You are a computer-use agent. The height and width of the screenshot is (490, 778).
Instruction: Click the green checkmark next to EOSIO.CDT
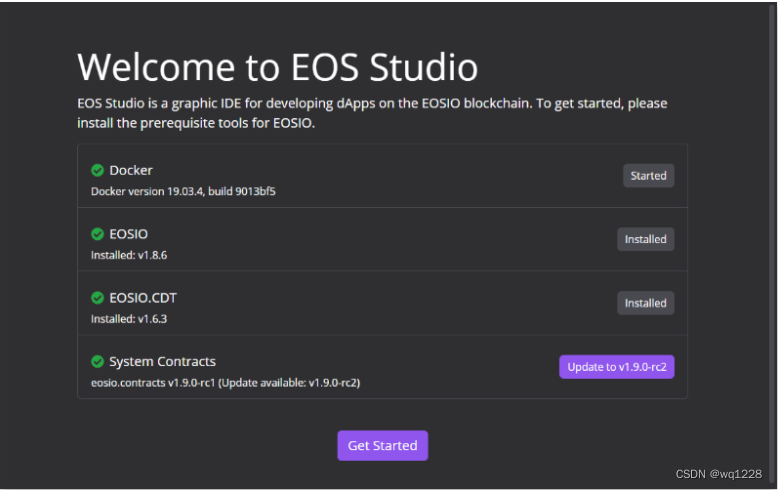[x=97, y=298]
